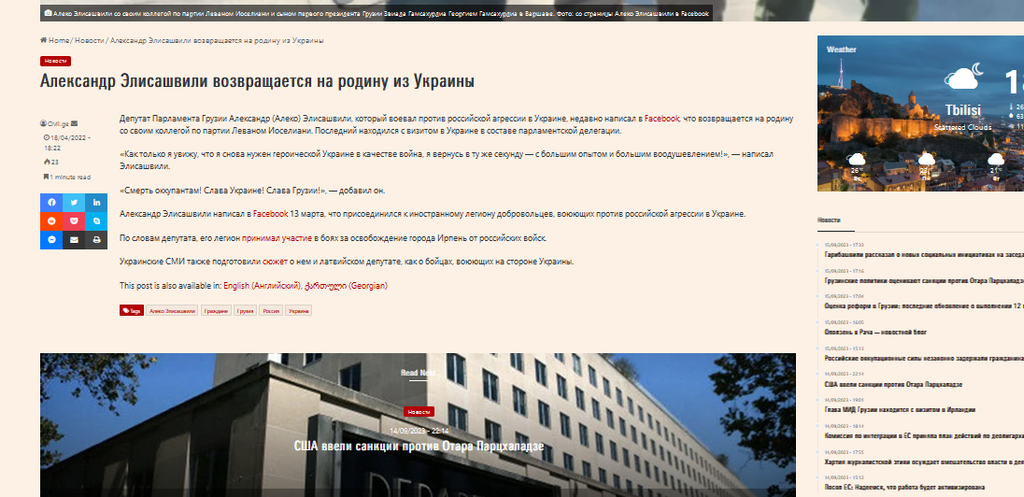
Task: Open sidebar story Грузинские политики оценивают санкции
Action: pos(924,280)
